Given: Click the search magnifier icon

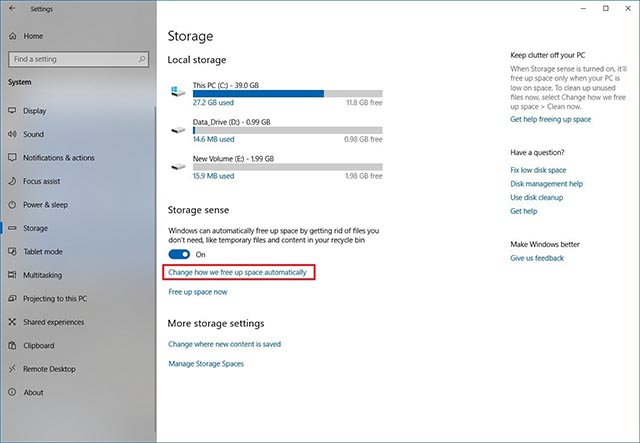Looking at the screenshot, I should (142, 59).
